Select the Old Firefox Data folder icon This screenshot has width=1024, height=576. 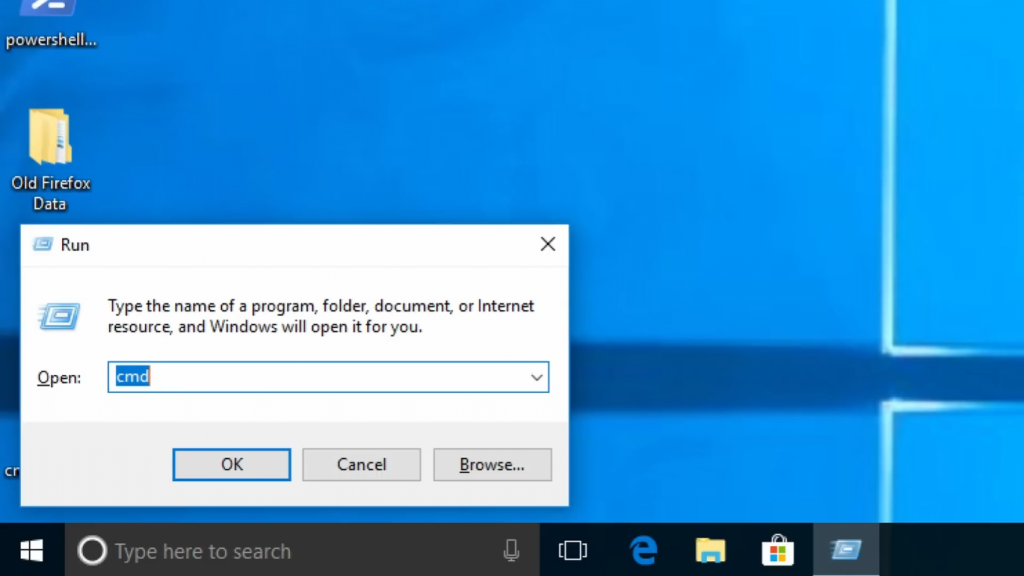tap(50, 136)
